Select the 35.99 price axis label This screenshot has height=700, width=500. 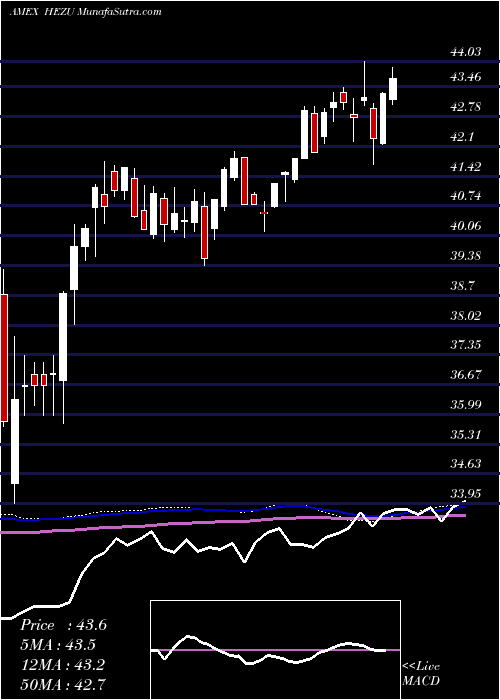(x=466, y=404)
